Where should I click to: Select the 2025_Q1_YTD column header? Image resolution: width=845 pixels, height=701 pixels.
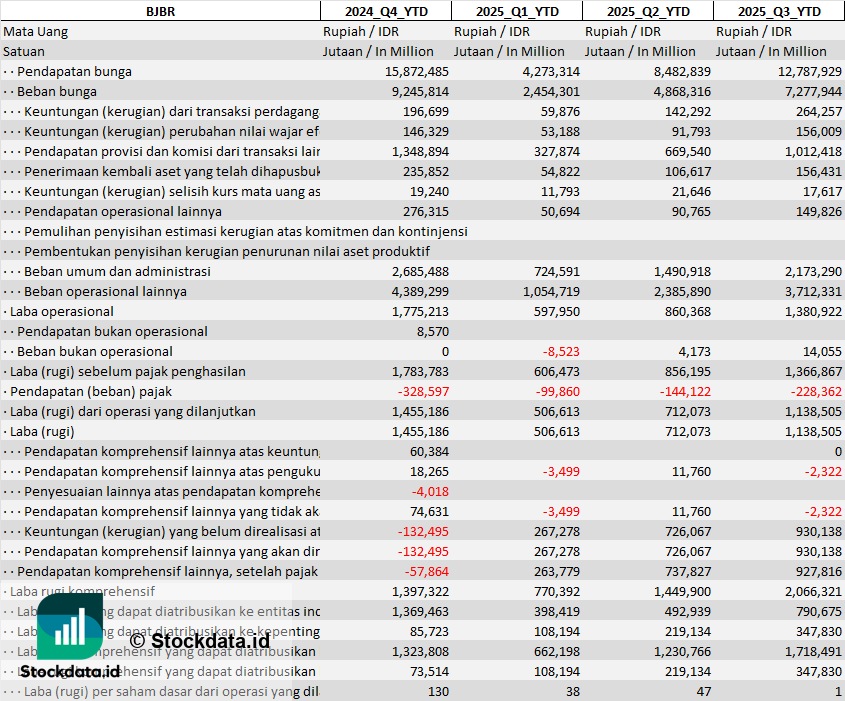[517, 11]
